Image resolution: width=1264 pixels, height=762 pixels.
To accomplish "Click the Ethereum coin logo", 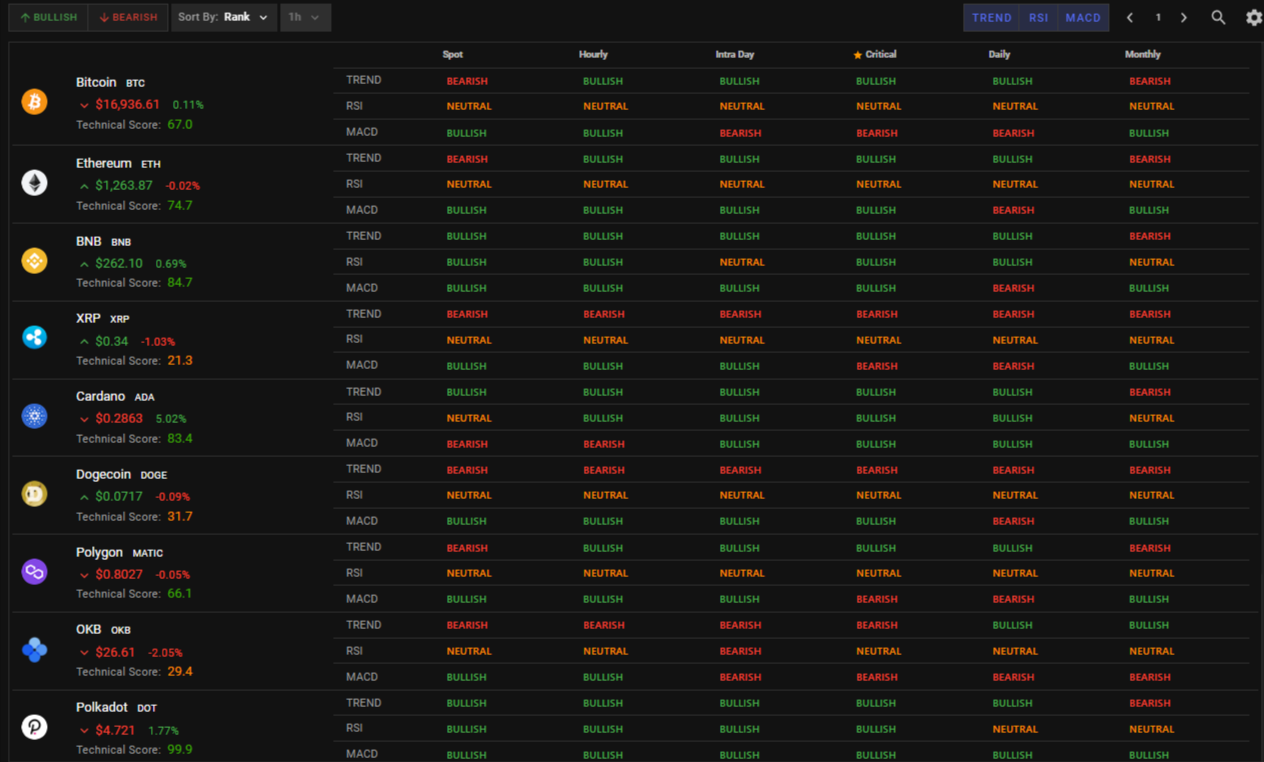I will click(x=35, y=182).
